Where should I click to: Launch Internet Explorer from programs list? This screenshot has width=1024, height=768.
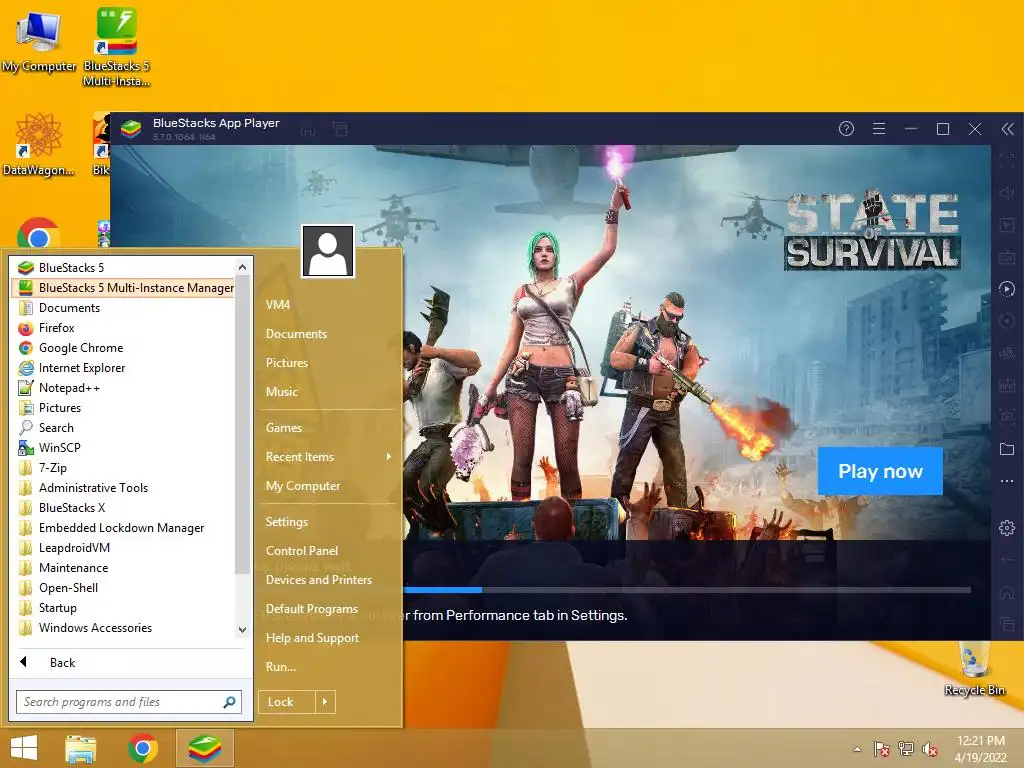(122, 368)
